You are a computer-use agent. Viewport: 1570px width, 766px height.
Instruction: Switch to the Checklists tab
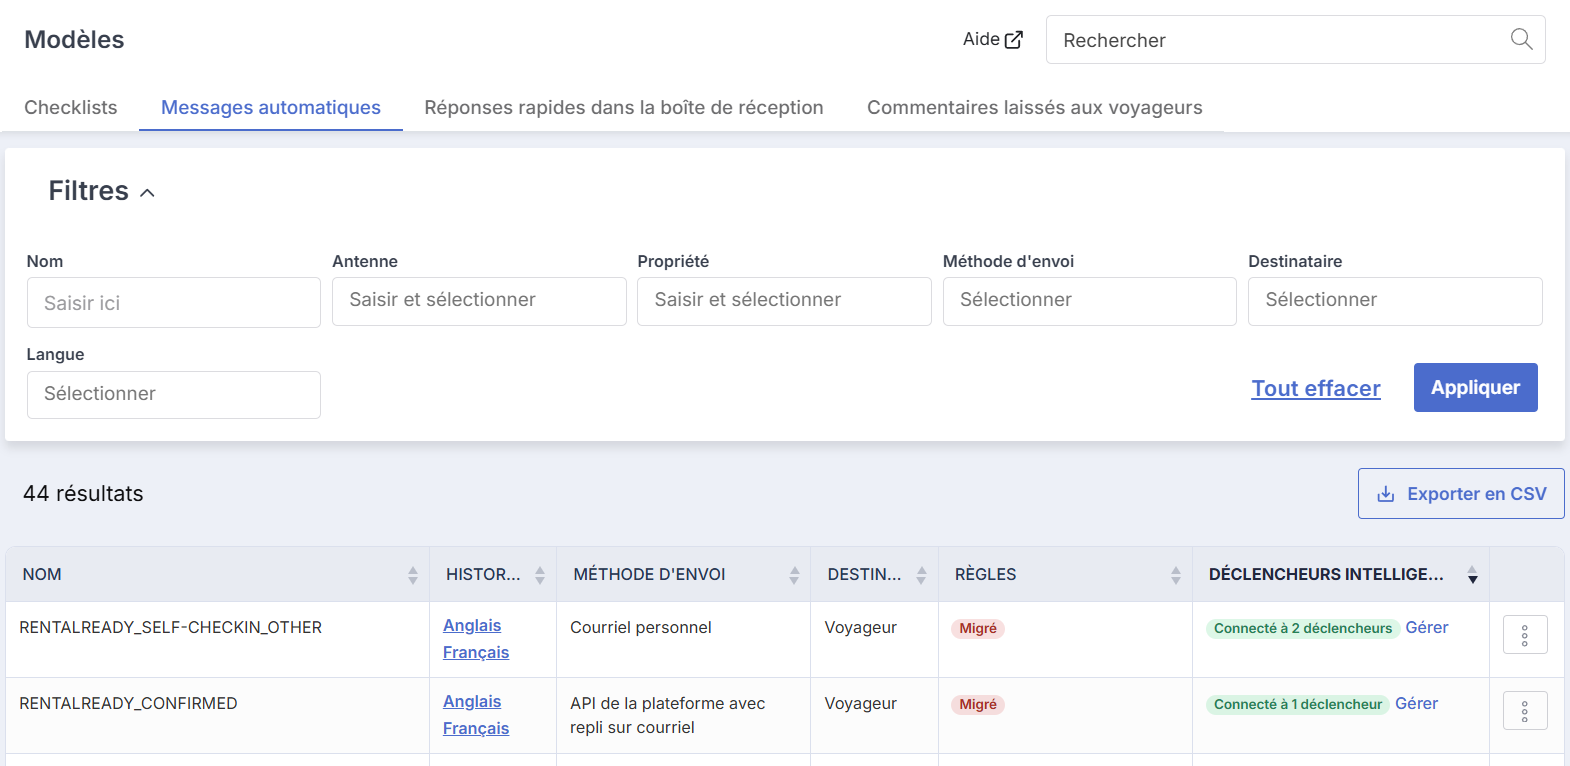(x=70, y=107)
